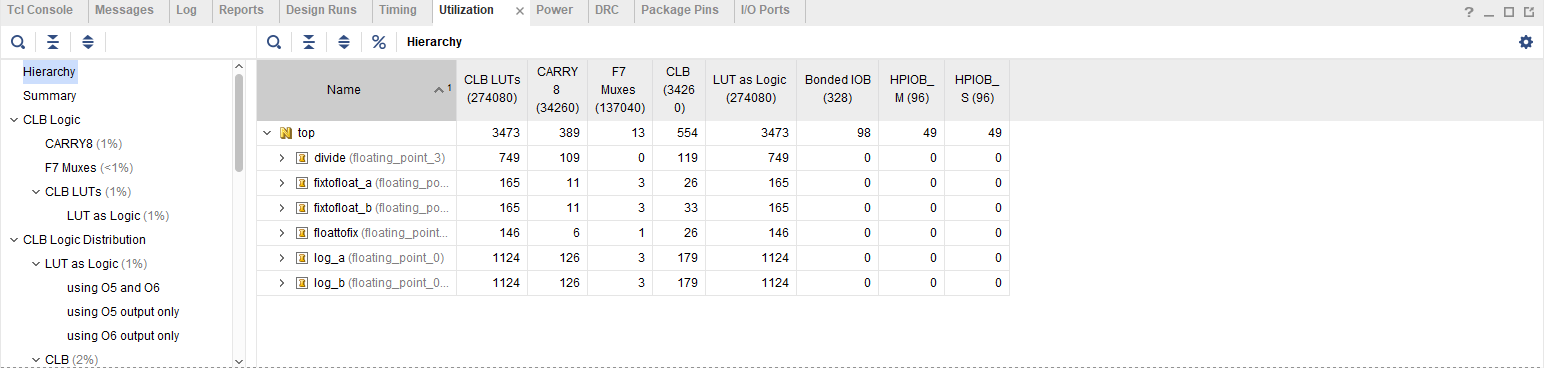
Task: Expand all items in left navigation panel
Action: click(x=87, y=42)
